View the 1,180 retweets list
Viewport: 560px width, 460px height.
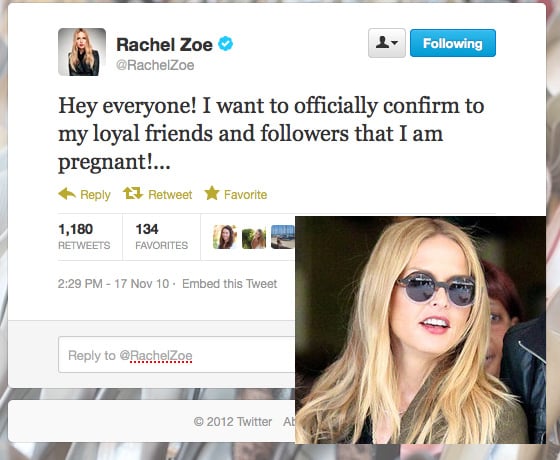tap(84, 237)
